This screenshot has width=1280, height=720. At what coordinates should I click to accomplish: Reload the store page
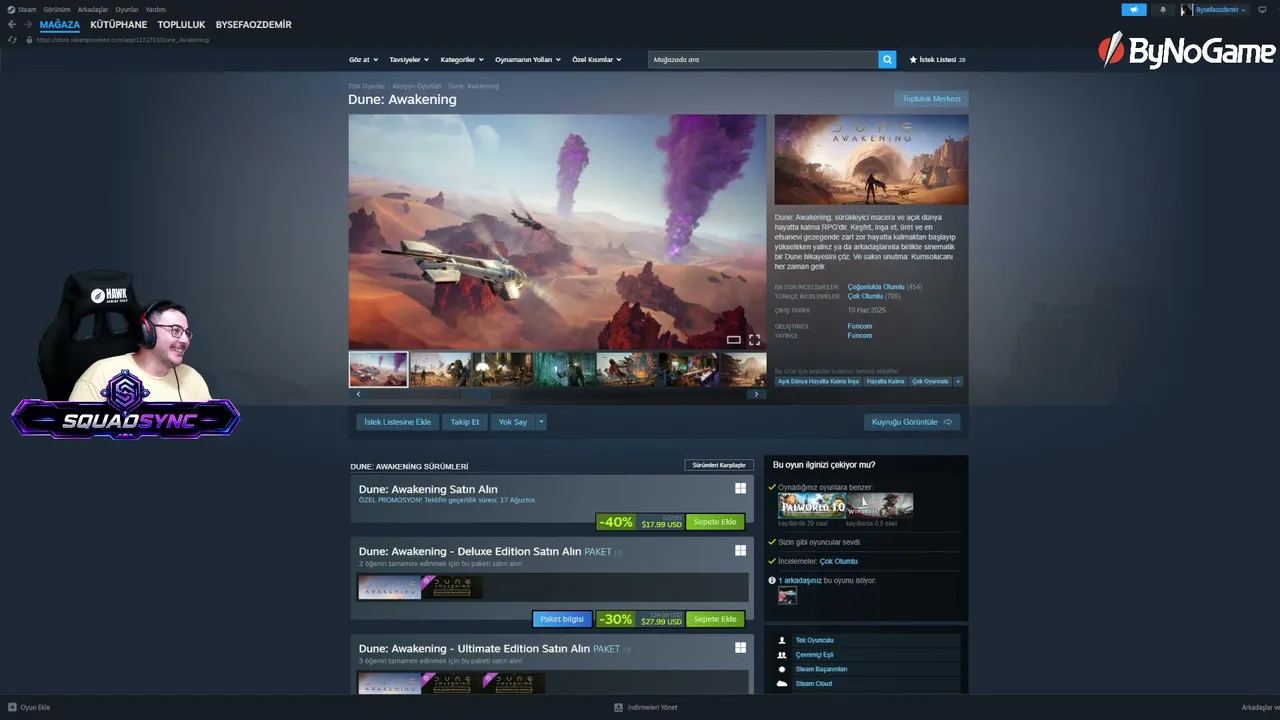point(12,40)
